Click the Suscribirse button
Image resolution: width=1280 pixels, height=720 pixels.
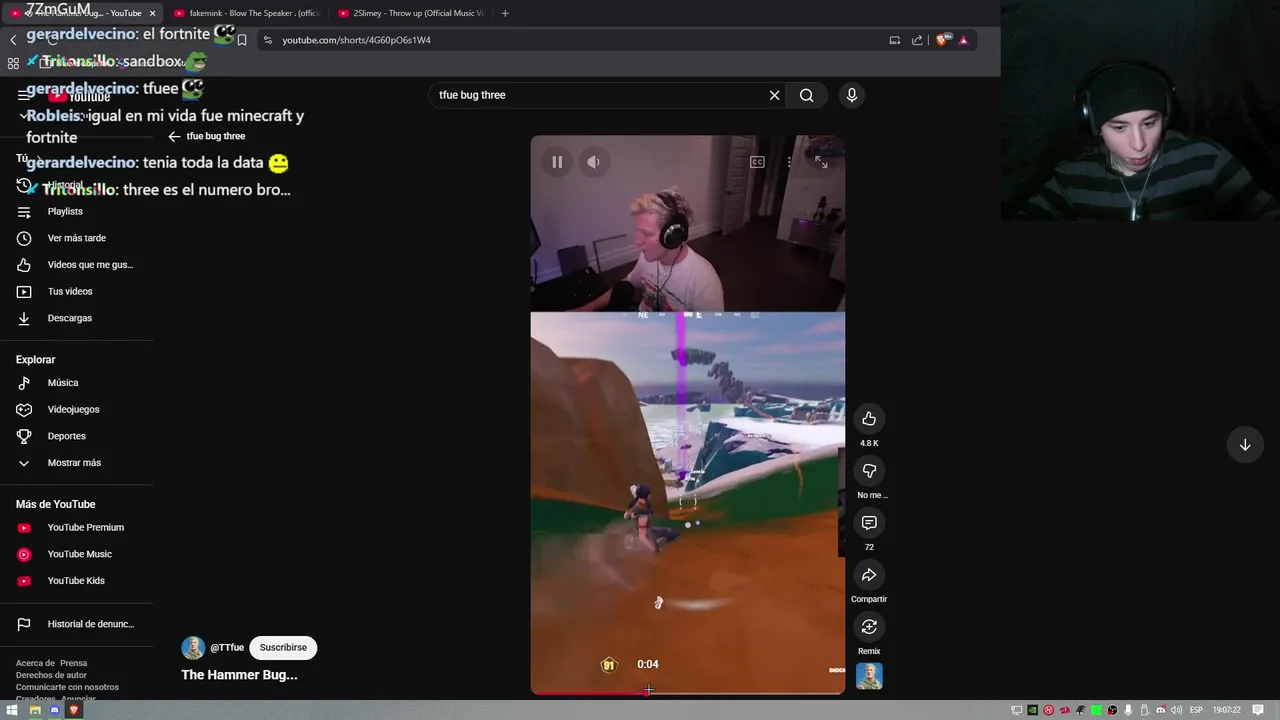pos(283,648)
